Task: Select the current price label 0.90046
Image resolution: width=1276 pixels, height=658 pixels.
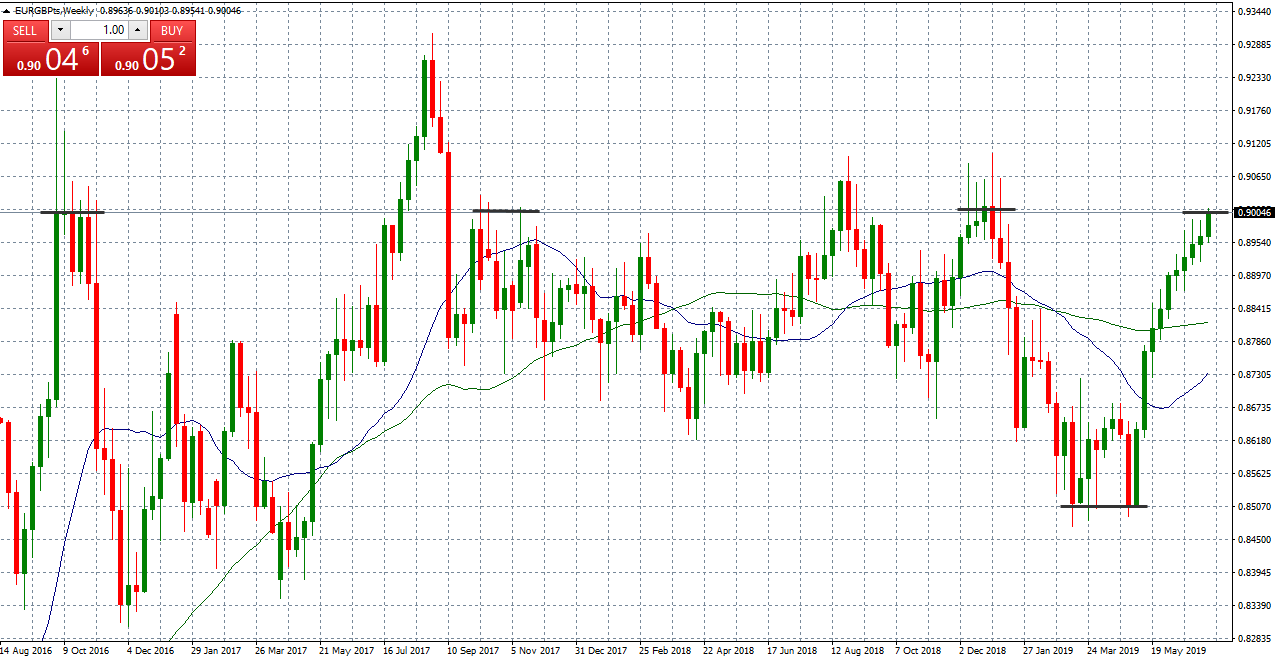Action: pyautogui.click(x=1253, y=212)
